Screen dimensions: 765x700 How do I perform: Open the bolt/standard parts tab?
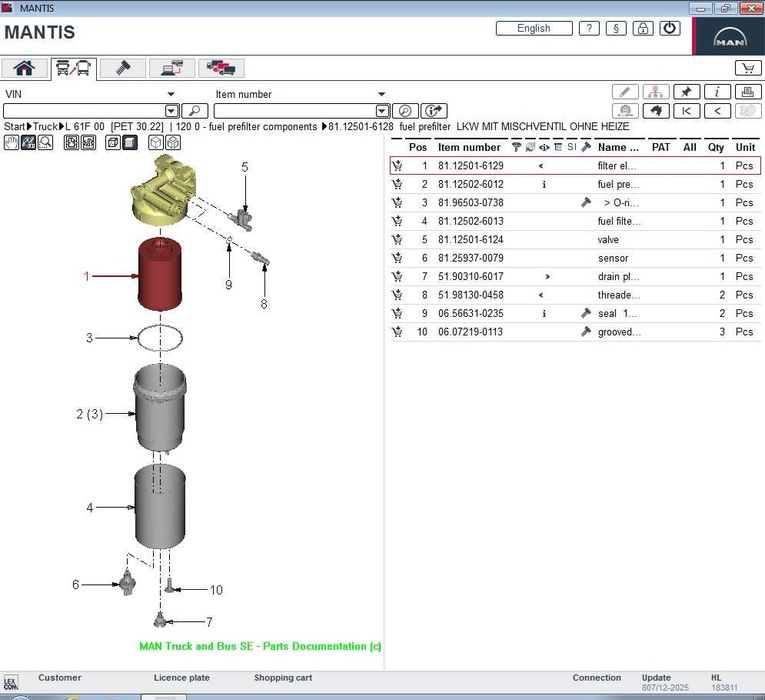122,68
